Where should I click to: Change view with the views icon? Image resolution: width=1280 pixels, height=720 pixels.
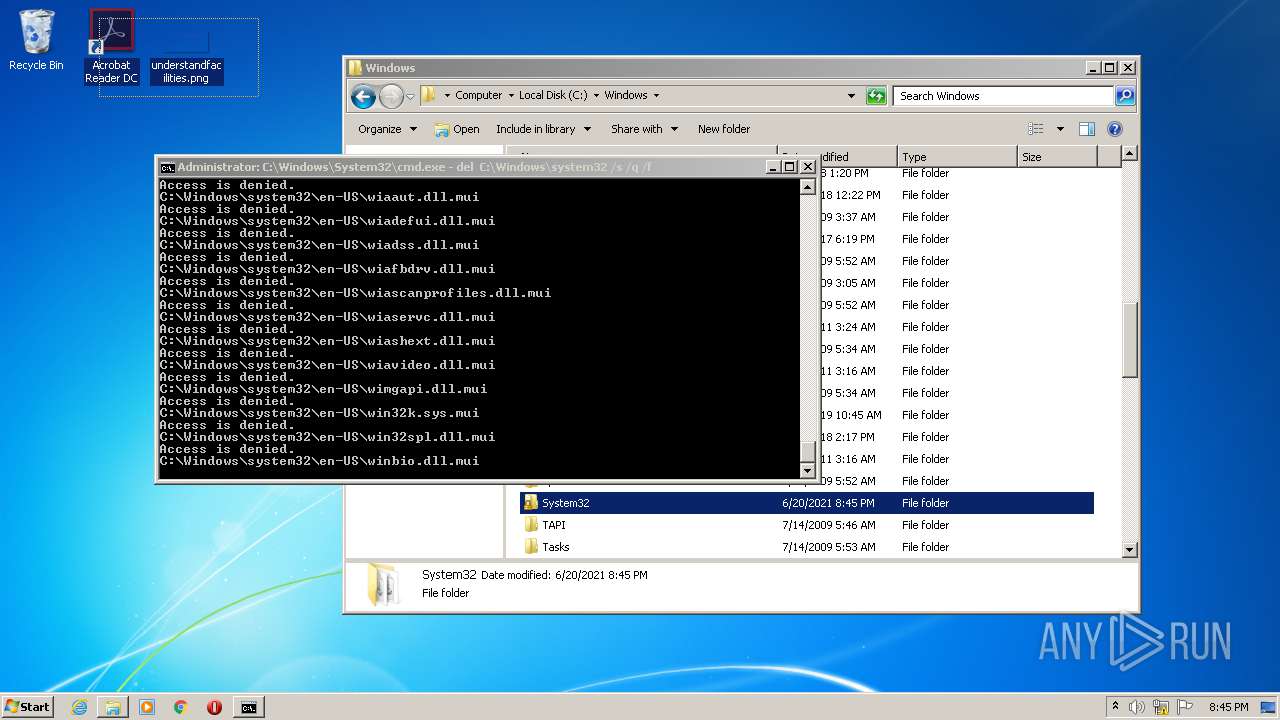(1035, 129)
